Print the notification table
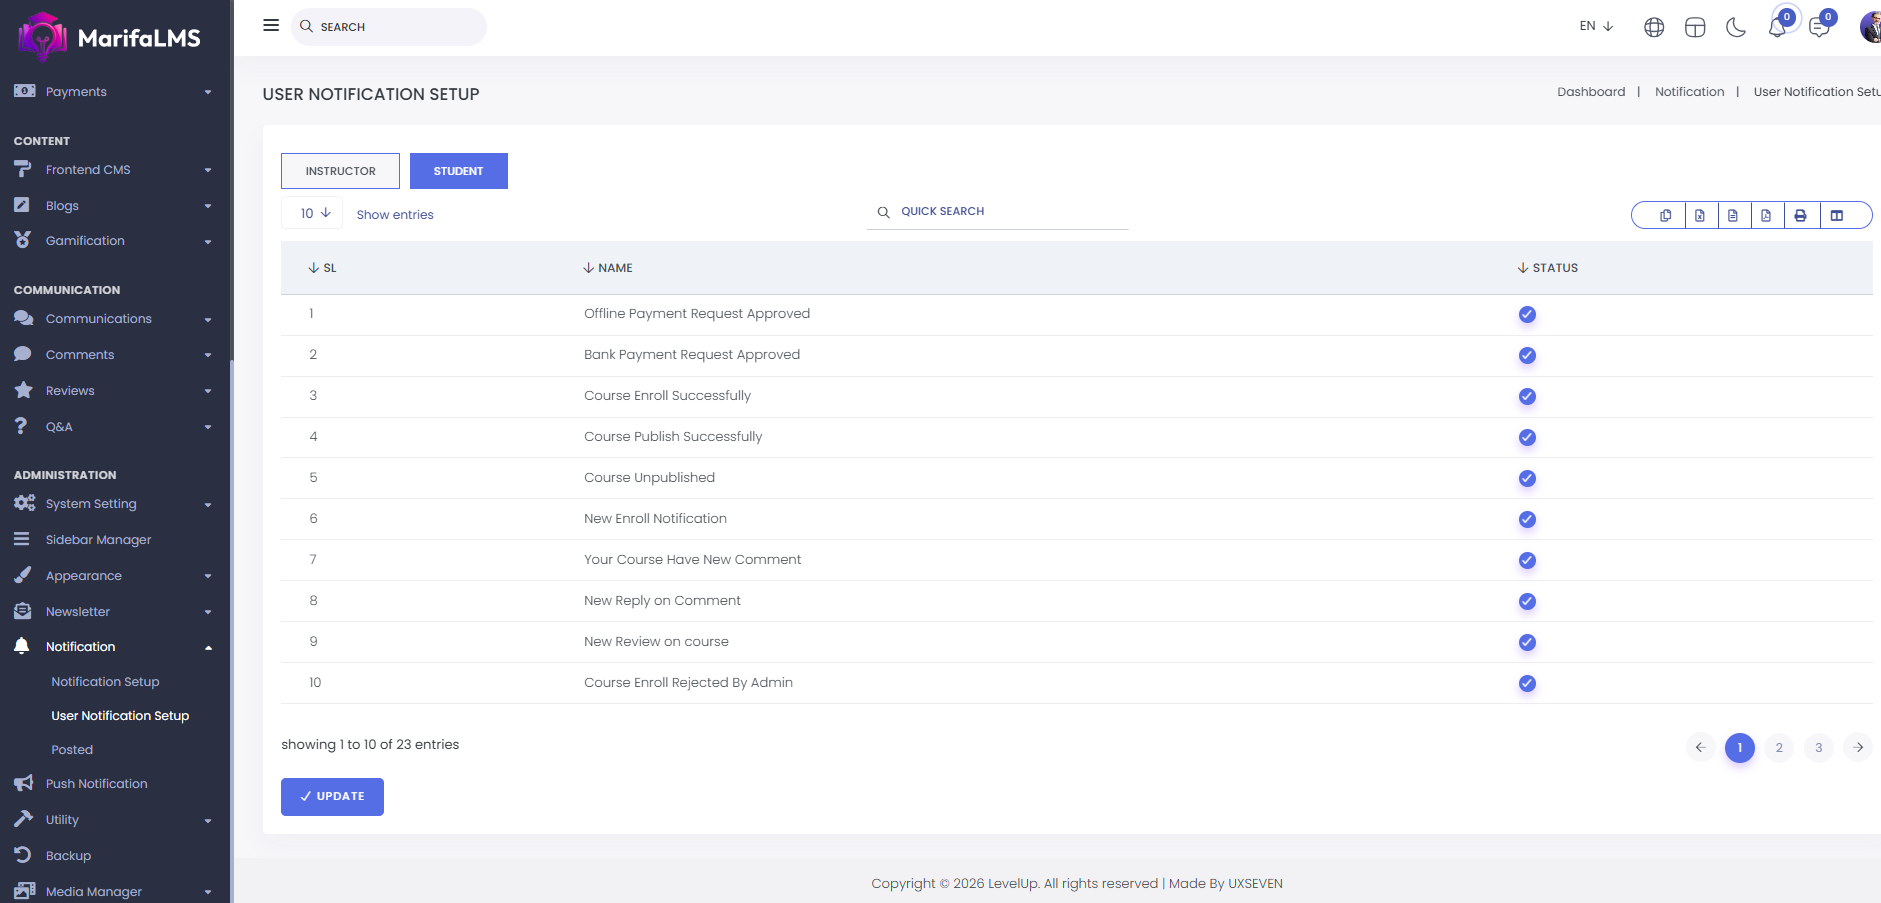1881x903 pixels. click(x=1800, y=215)
